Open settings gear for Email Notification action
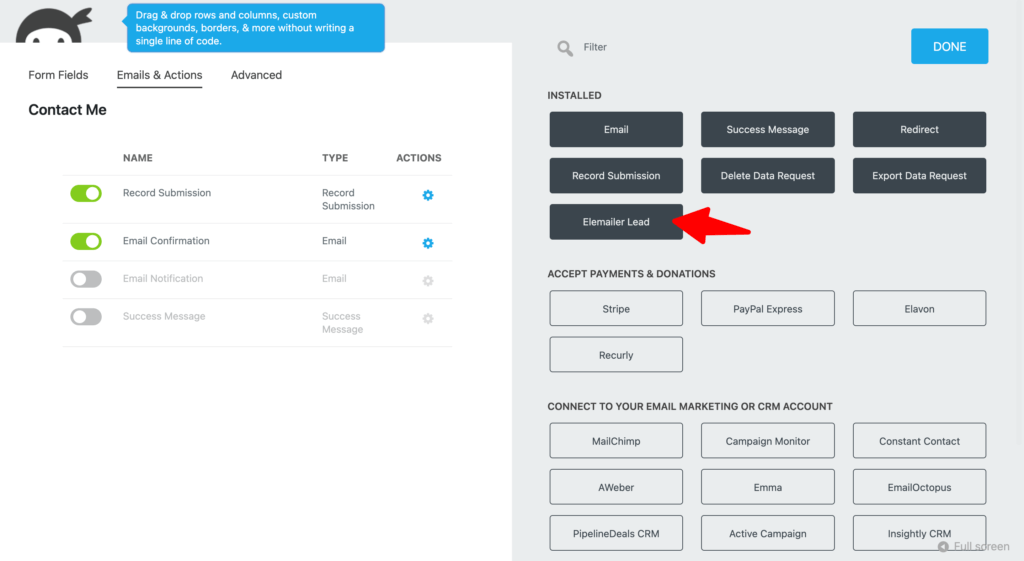Screen dimensions: 1024x561 tap(428, 281)
